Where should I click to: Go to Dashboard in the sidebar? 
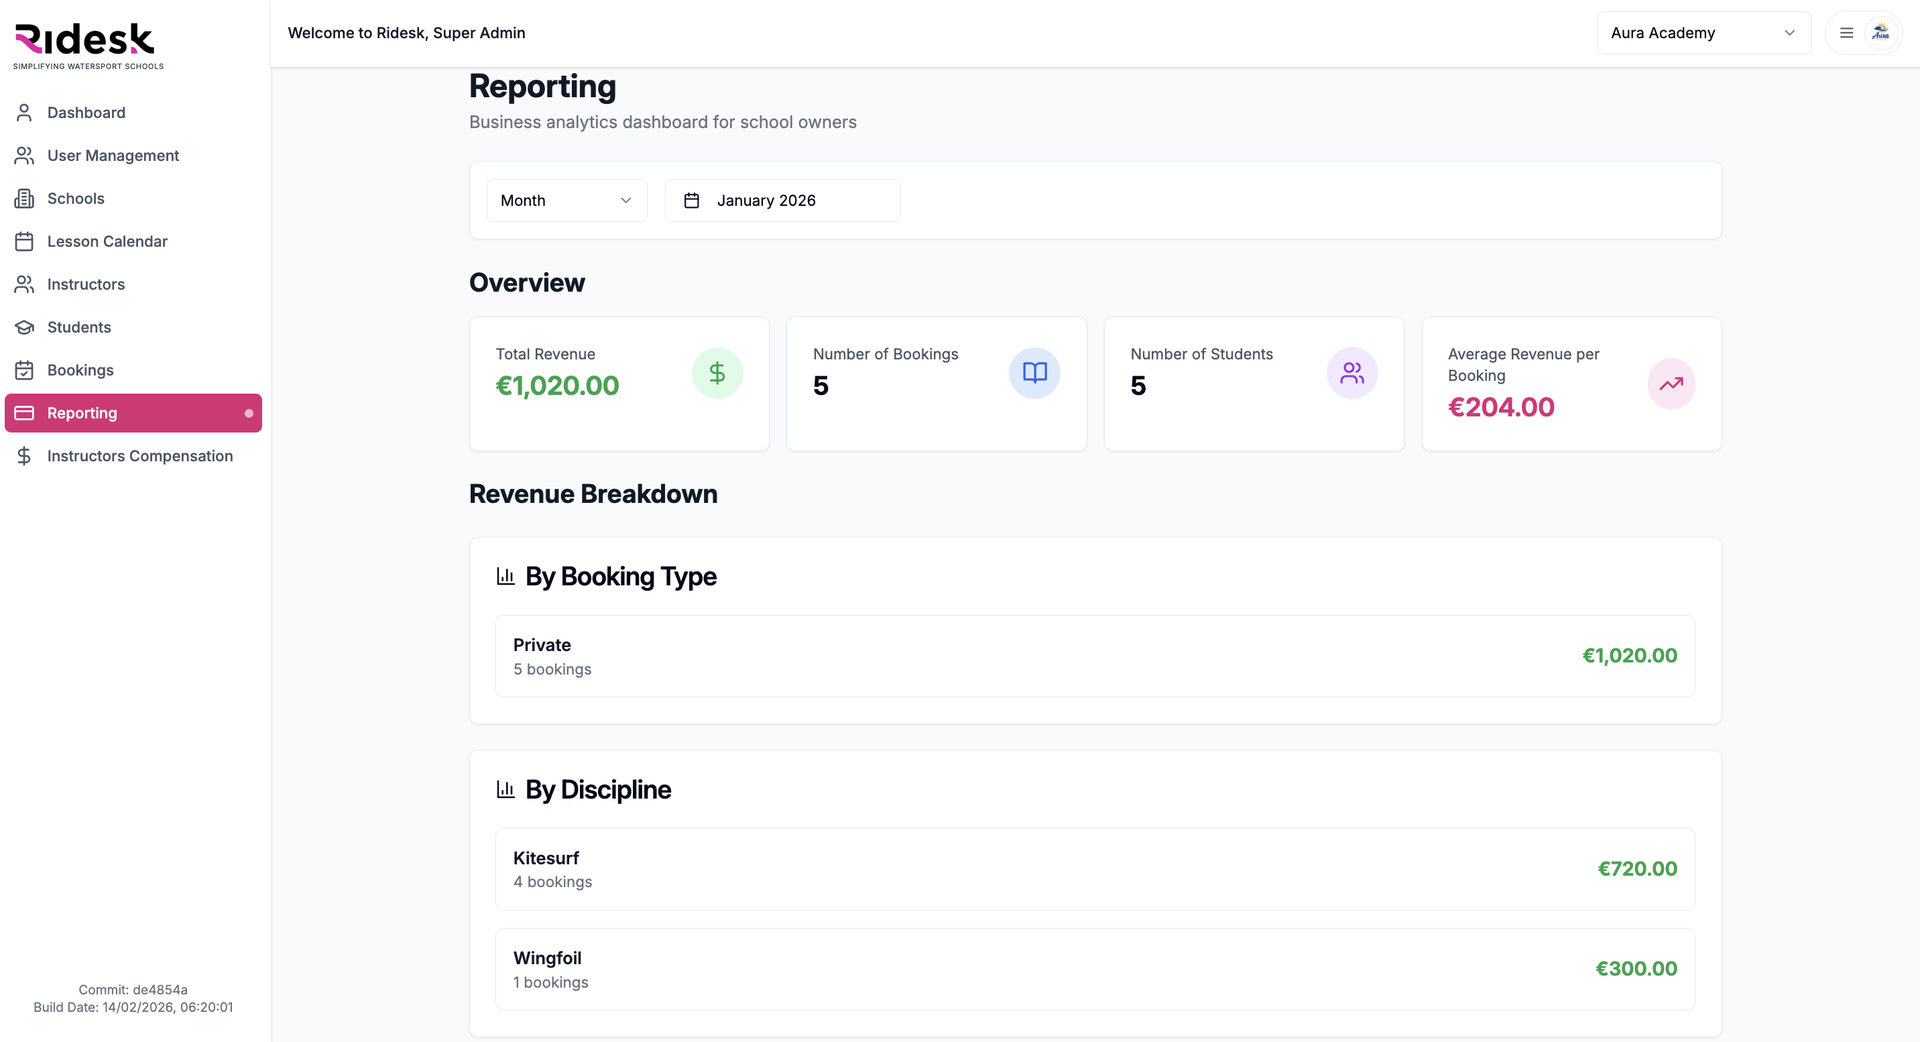(86, 113)
